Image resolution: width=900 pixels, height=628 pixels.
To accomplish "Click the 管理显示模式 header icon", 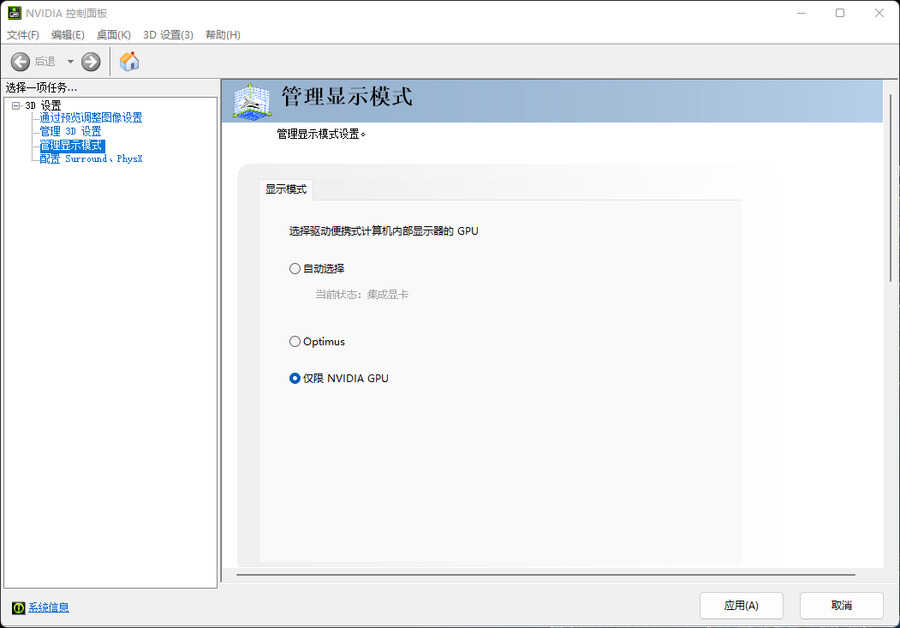I will (252, 100).
